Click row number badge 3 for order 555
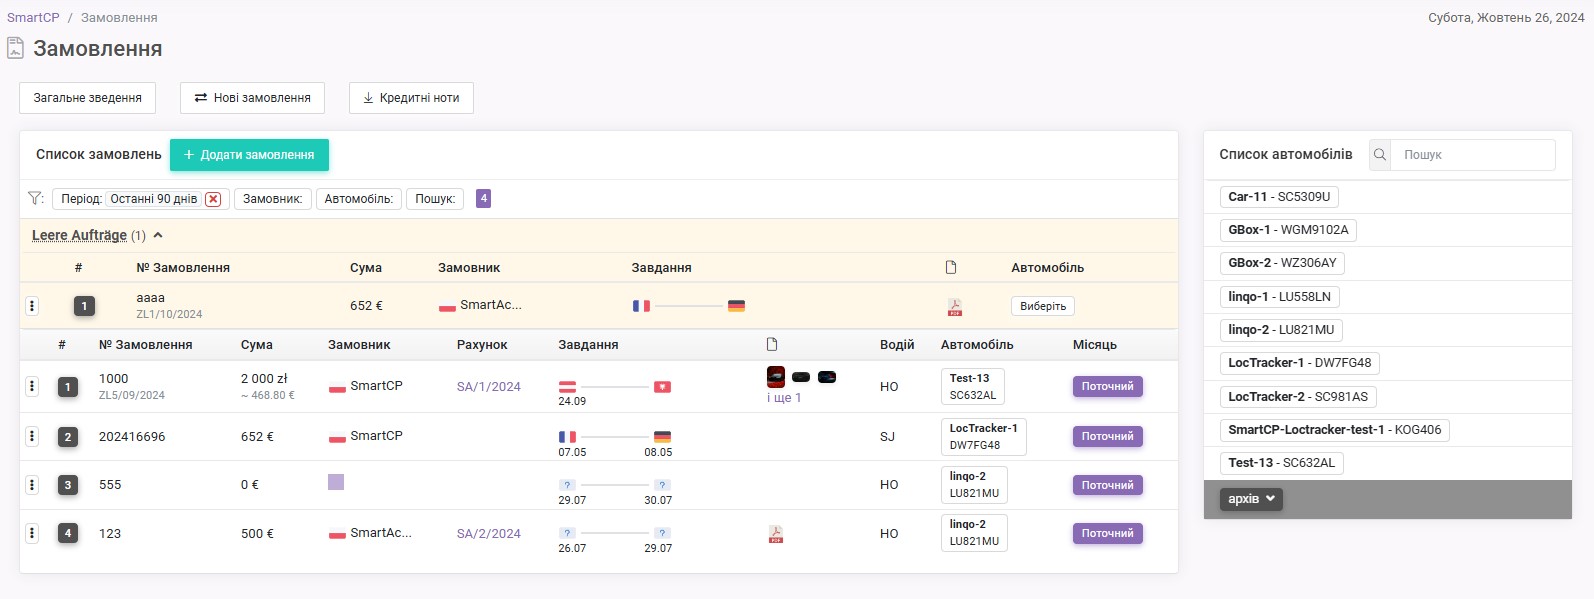The image size is (1594, 599). (68, 485)
